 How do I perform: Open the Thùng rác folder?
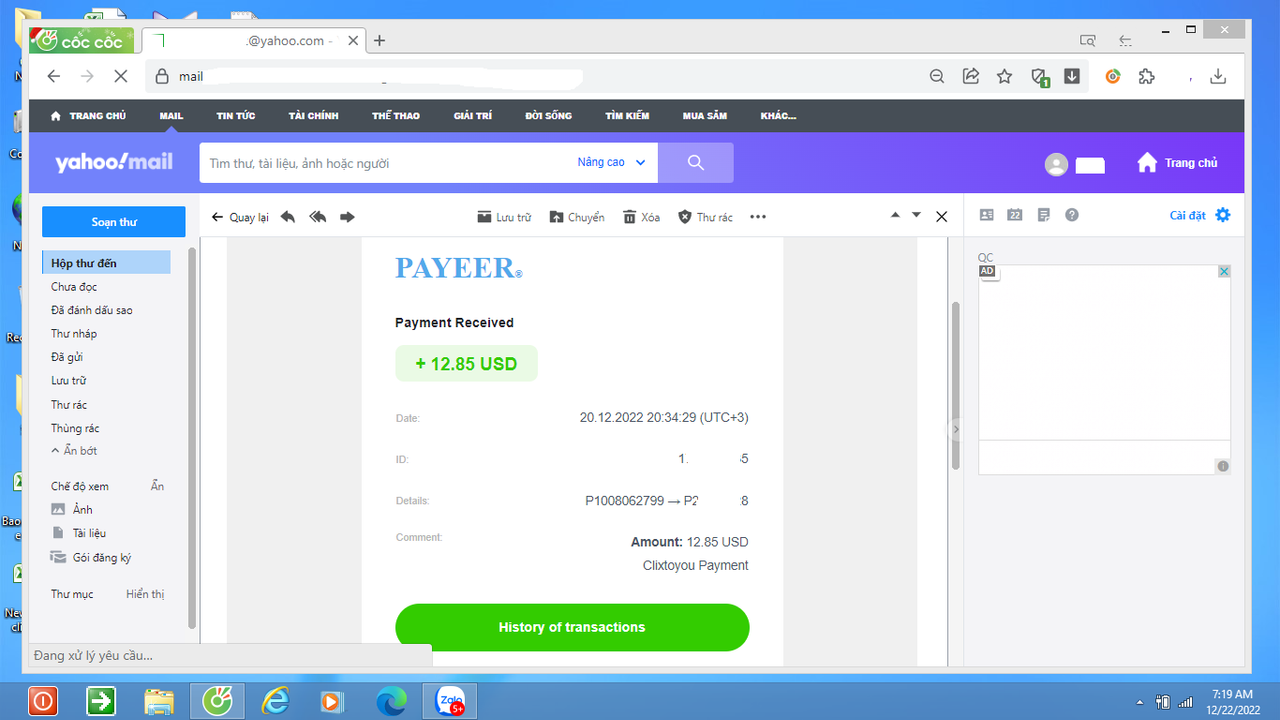(x=75, y=428)
